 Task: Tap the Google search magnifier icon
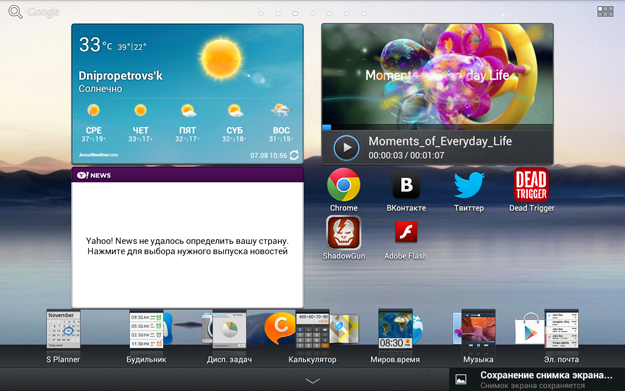coord(15,12)
